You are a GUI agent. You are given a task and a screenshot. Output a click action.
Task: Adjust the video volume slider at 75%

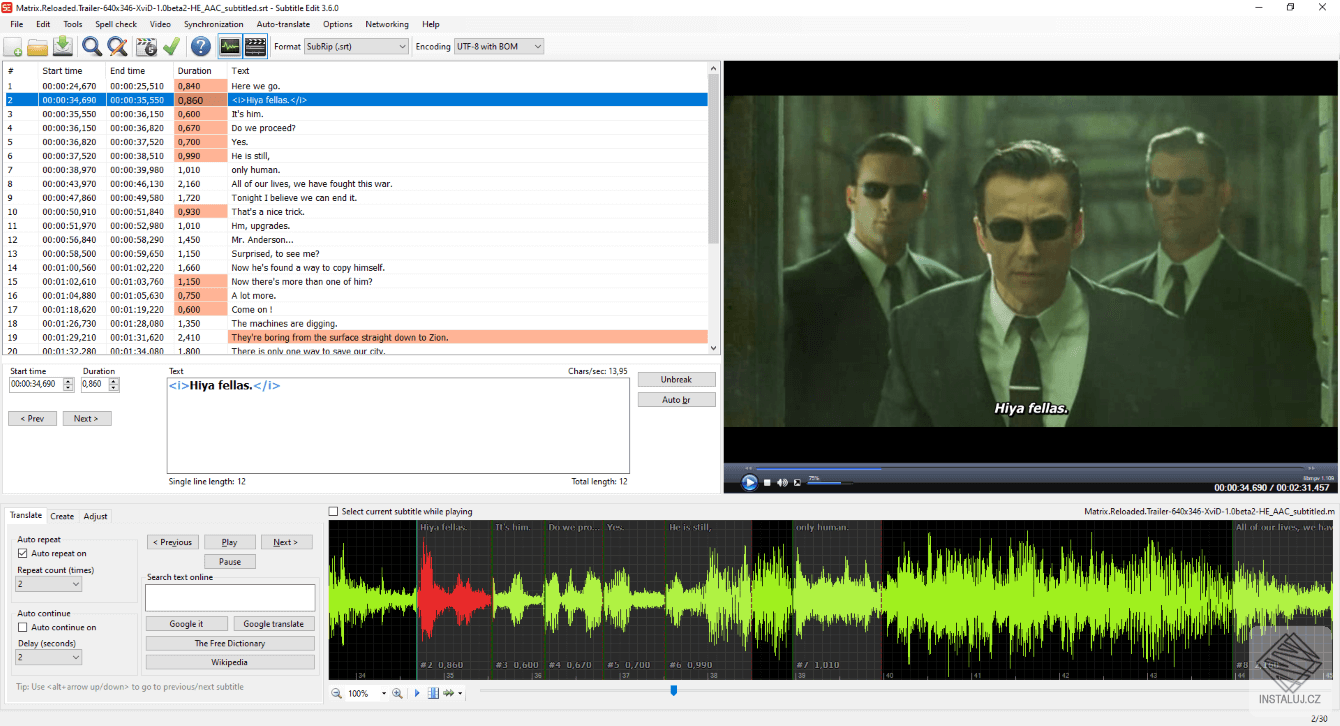830,483
